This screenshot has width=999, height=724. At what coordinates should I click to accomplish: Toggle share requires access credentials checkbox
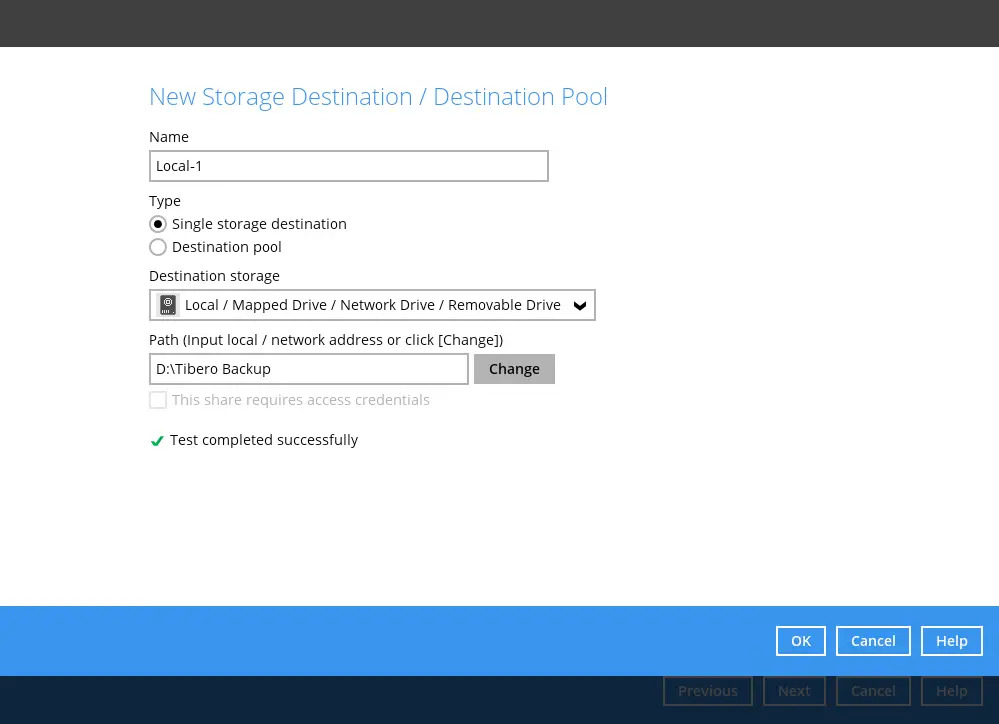[158, 400]
